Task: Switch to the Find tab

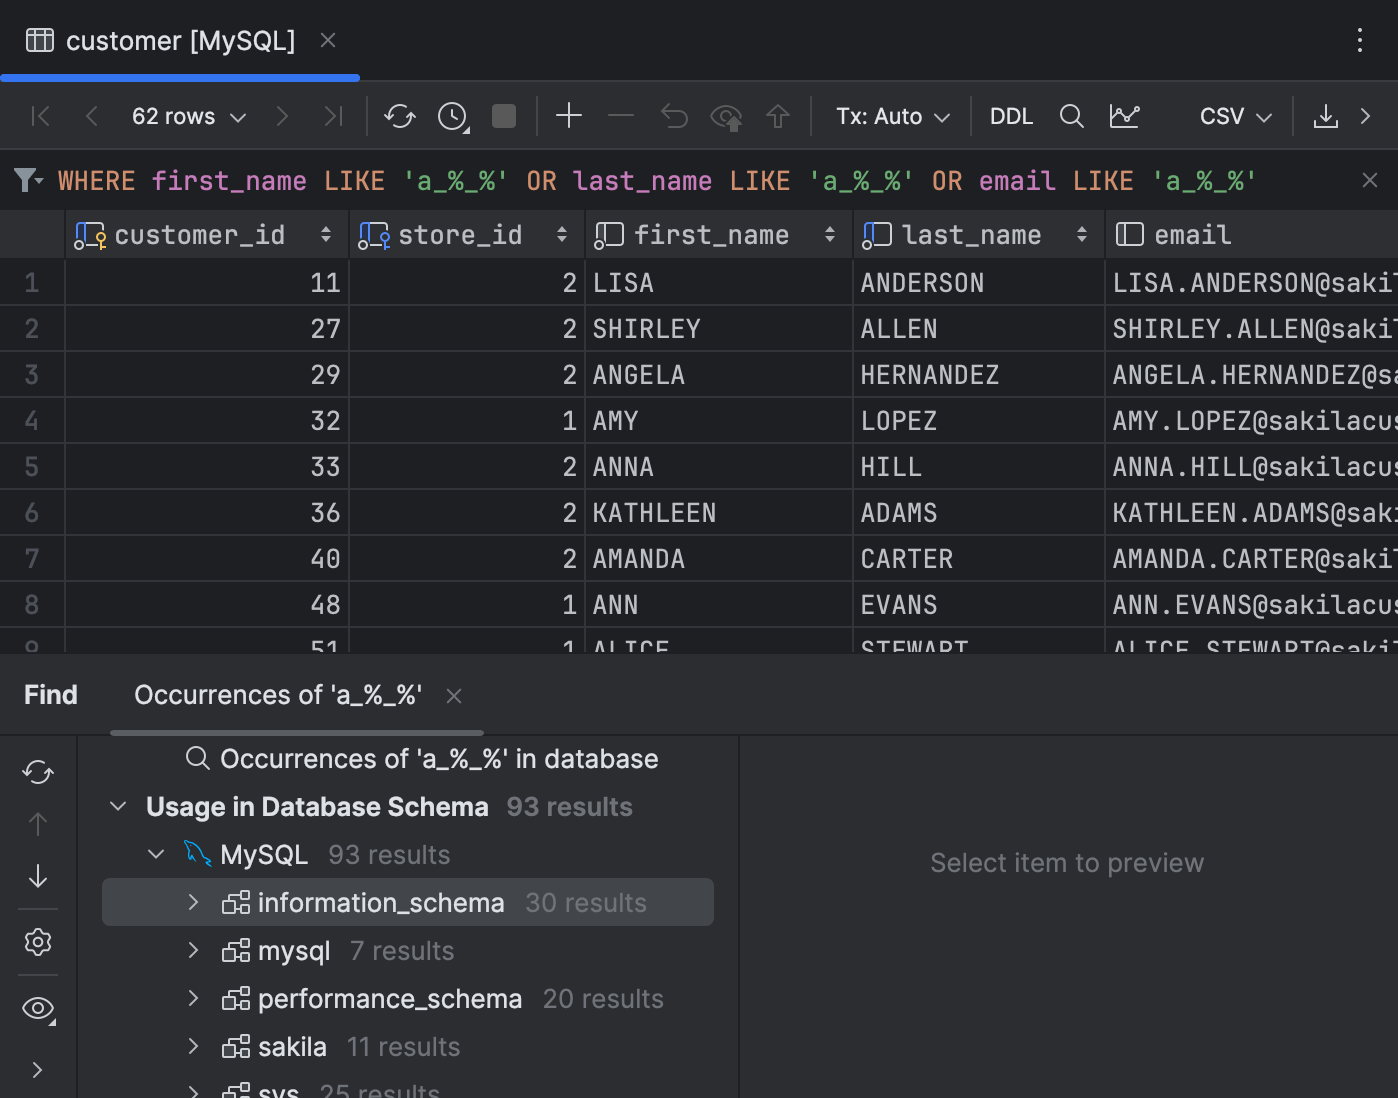Action: [50, 694]
